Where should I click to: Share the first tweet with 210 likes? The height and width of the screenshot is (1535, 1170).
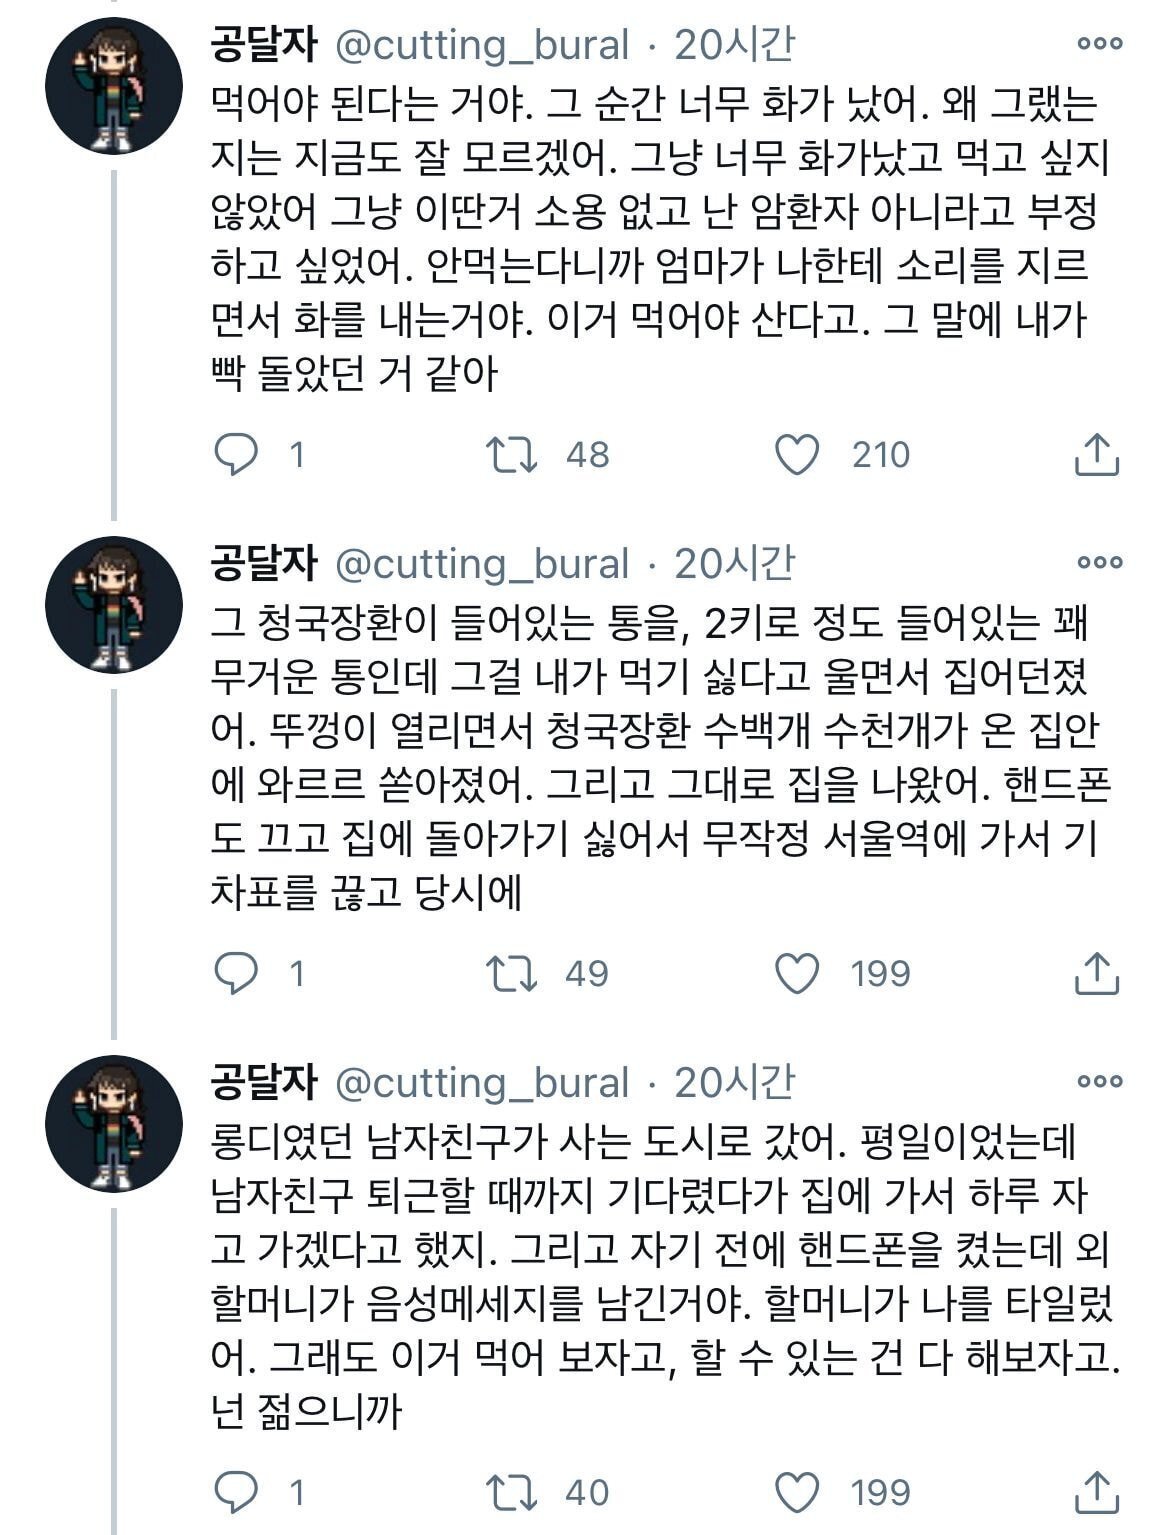coord(1096,455)
